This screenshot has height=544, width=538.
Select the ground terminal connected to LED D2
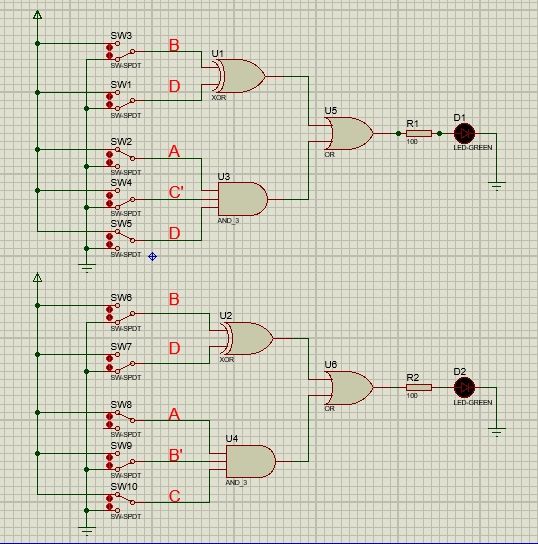(x=496, y=432)
